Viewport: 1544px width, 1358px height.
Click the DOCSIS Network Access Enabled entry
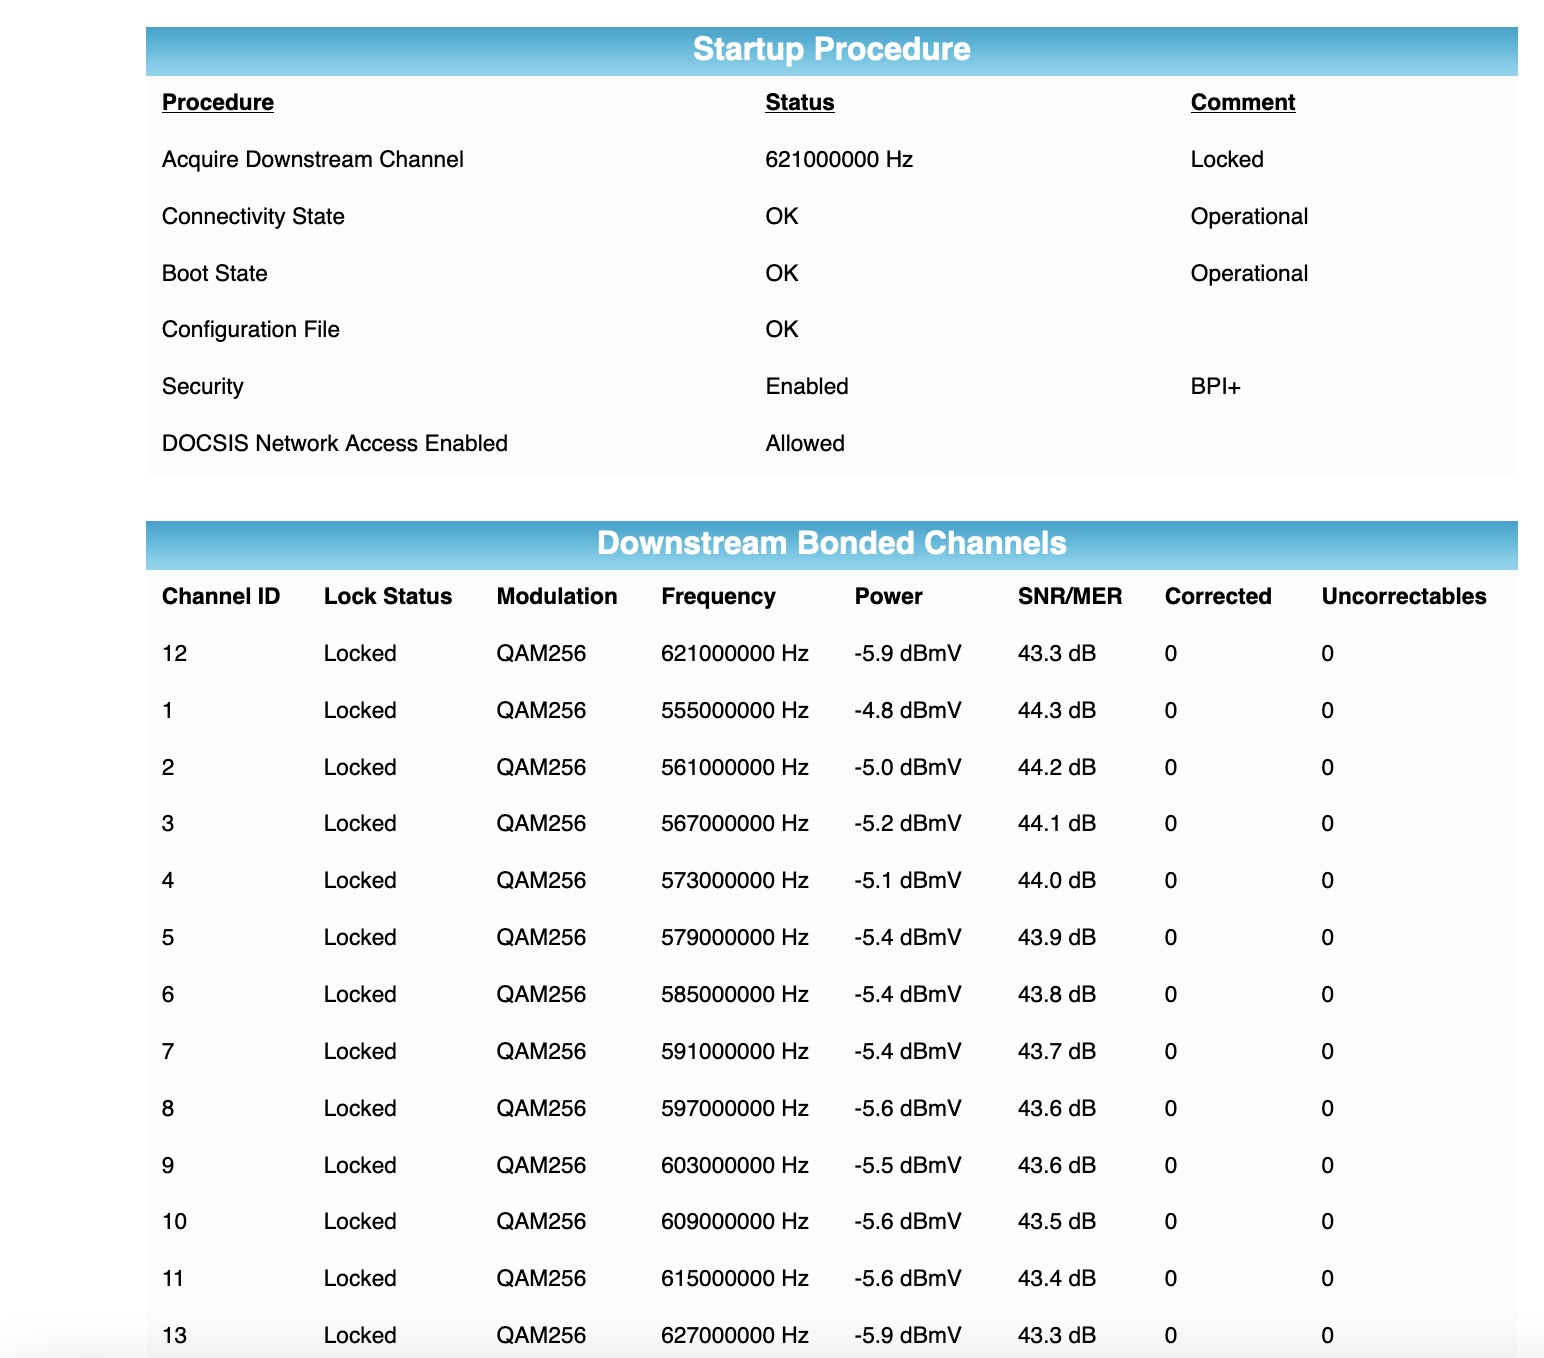(x=334, y=442)
